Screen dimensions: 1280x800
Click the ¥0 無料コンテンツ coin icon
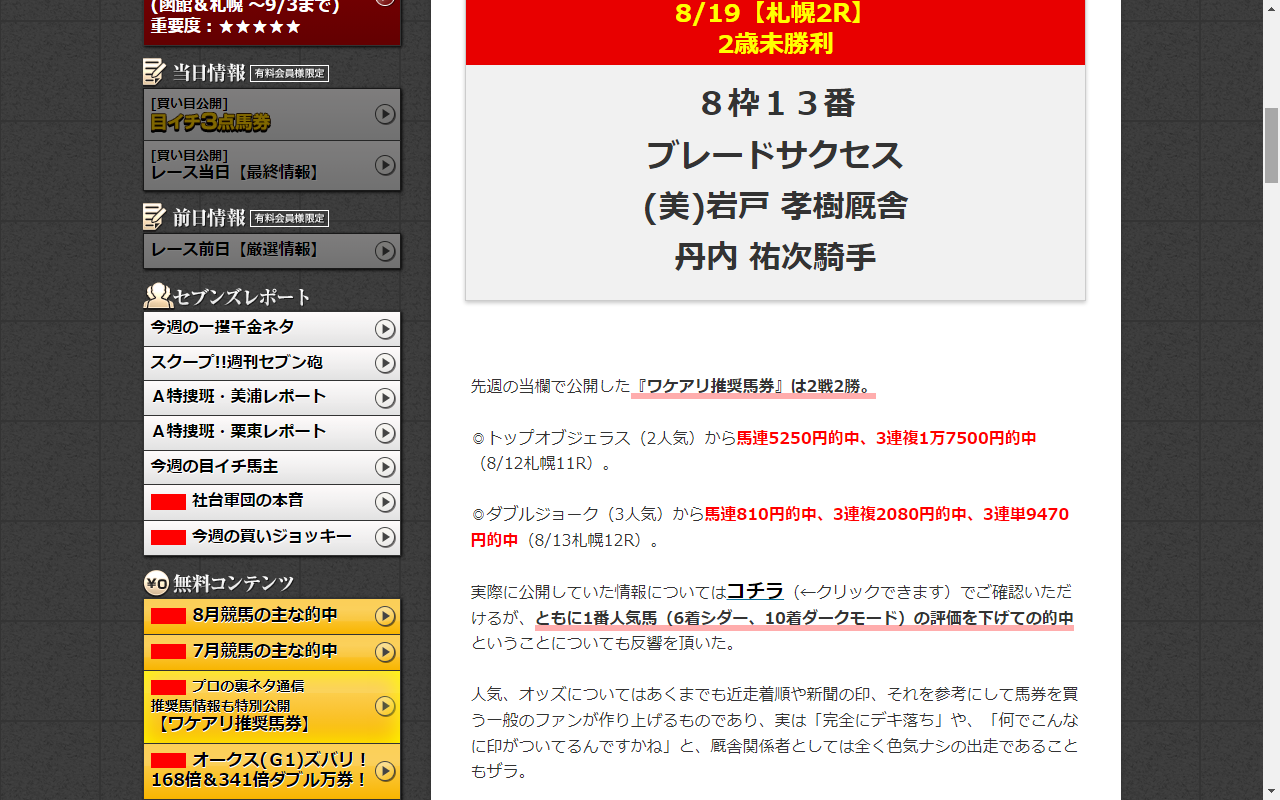pos(156,583)
